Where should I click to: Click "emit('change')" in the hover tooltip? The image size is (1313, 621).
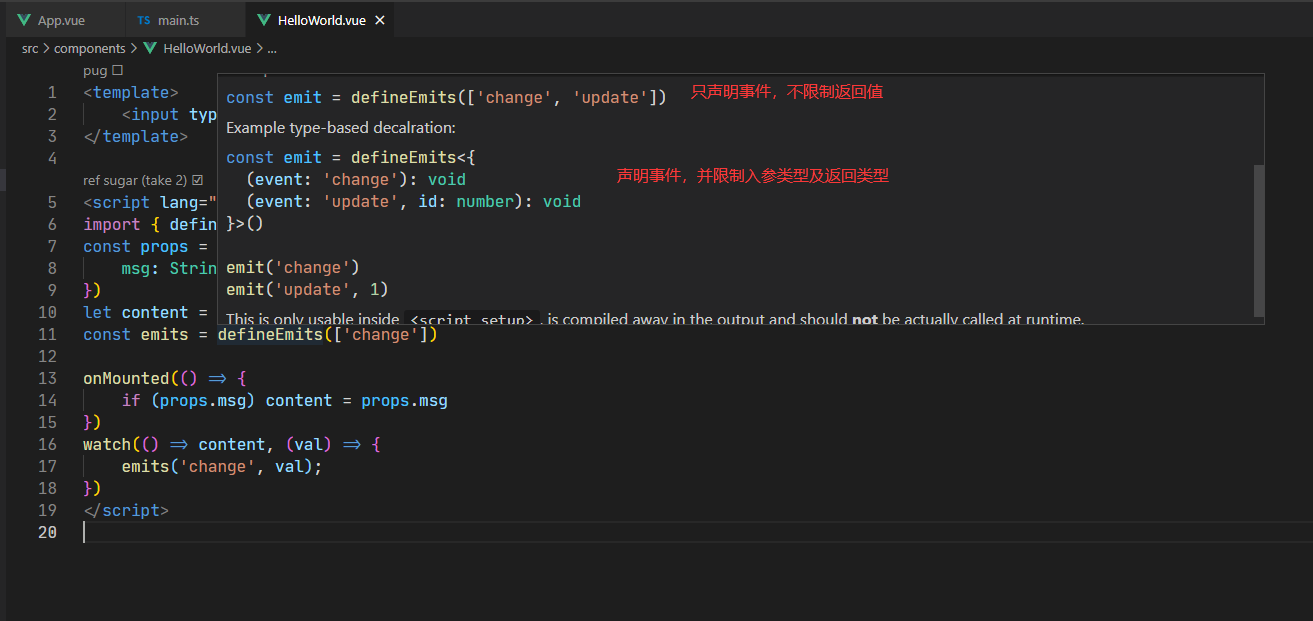coord(293,267)
